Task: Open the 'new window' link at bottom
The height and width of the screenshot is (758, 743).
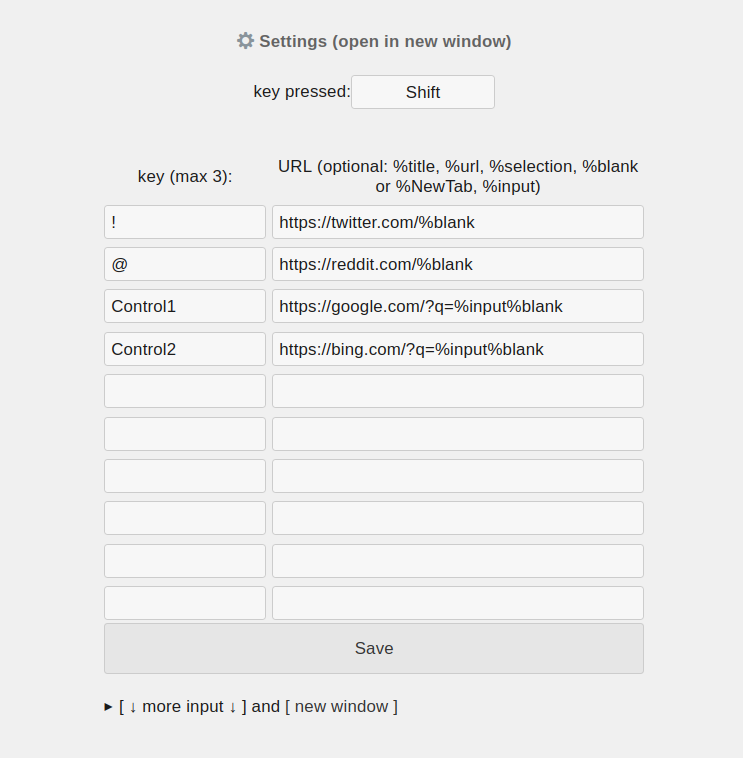Action: (x=341, y=707)
